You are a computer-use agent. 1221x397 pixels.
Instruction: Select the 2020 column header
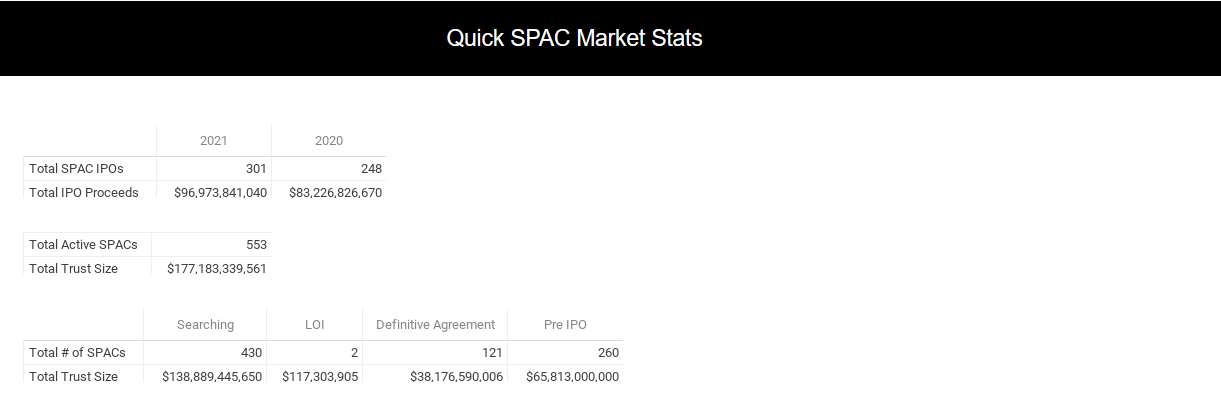pos(329,141)
